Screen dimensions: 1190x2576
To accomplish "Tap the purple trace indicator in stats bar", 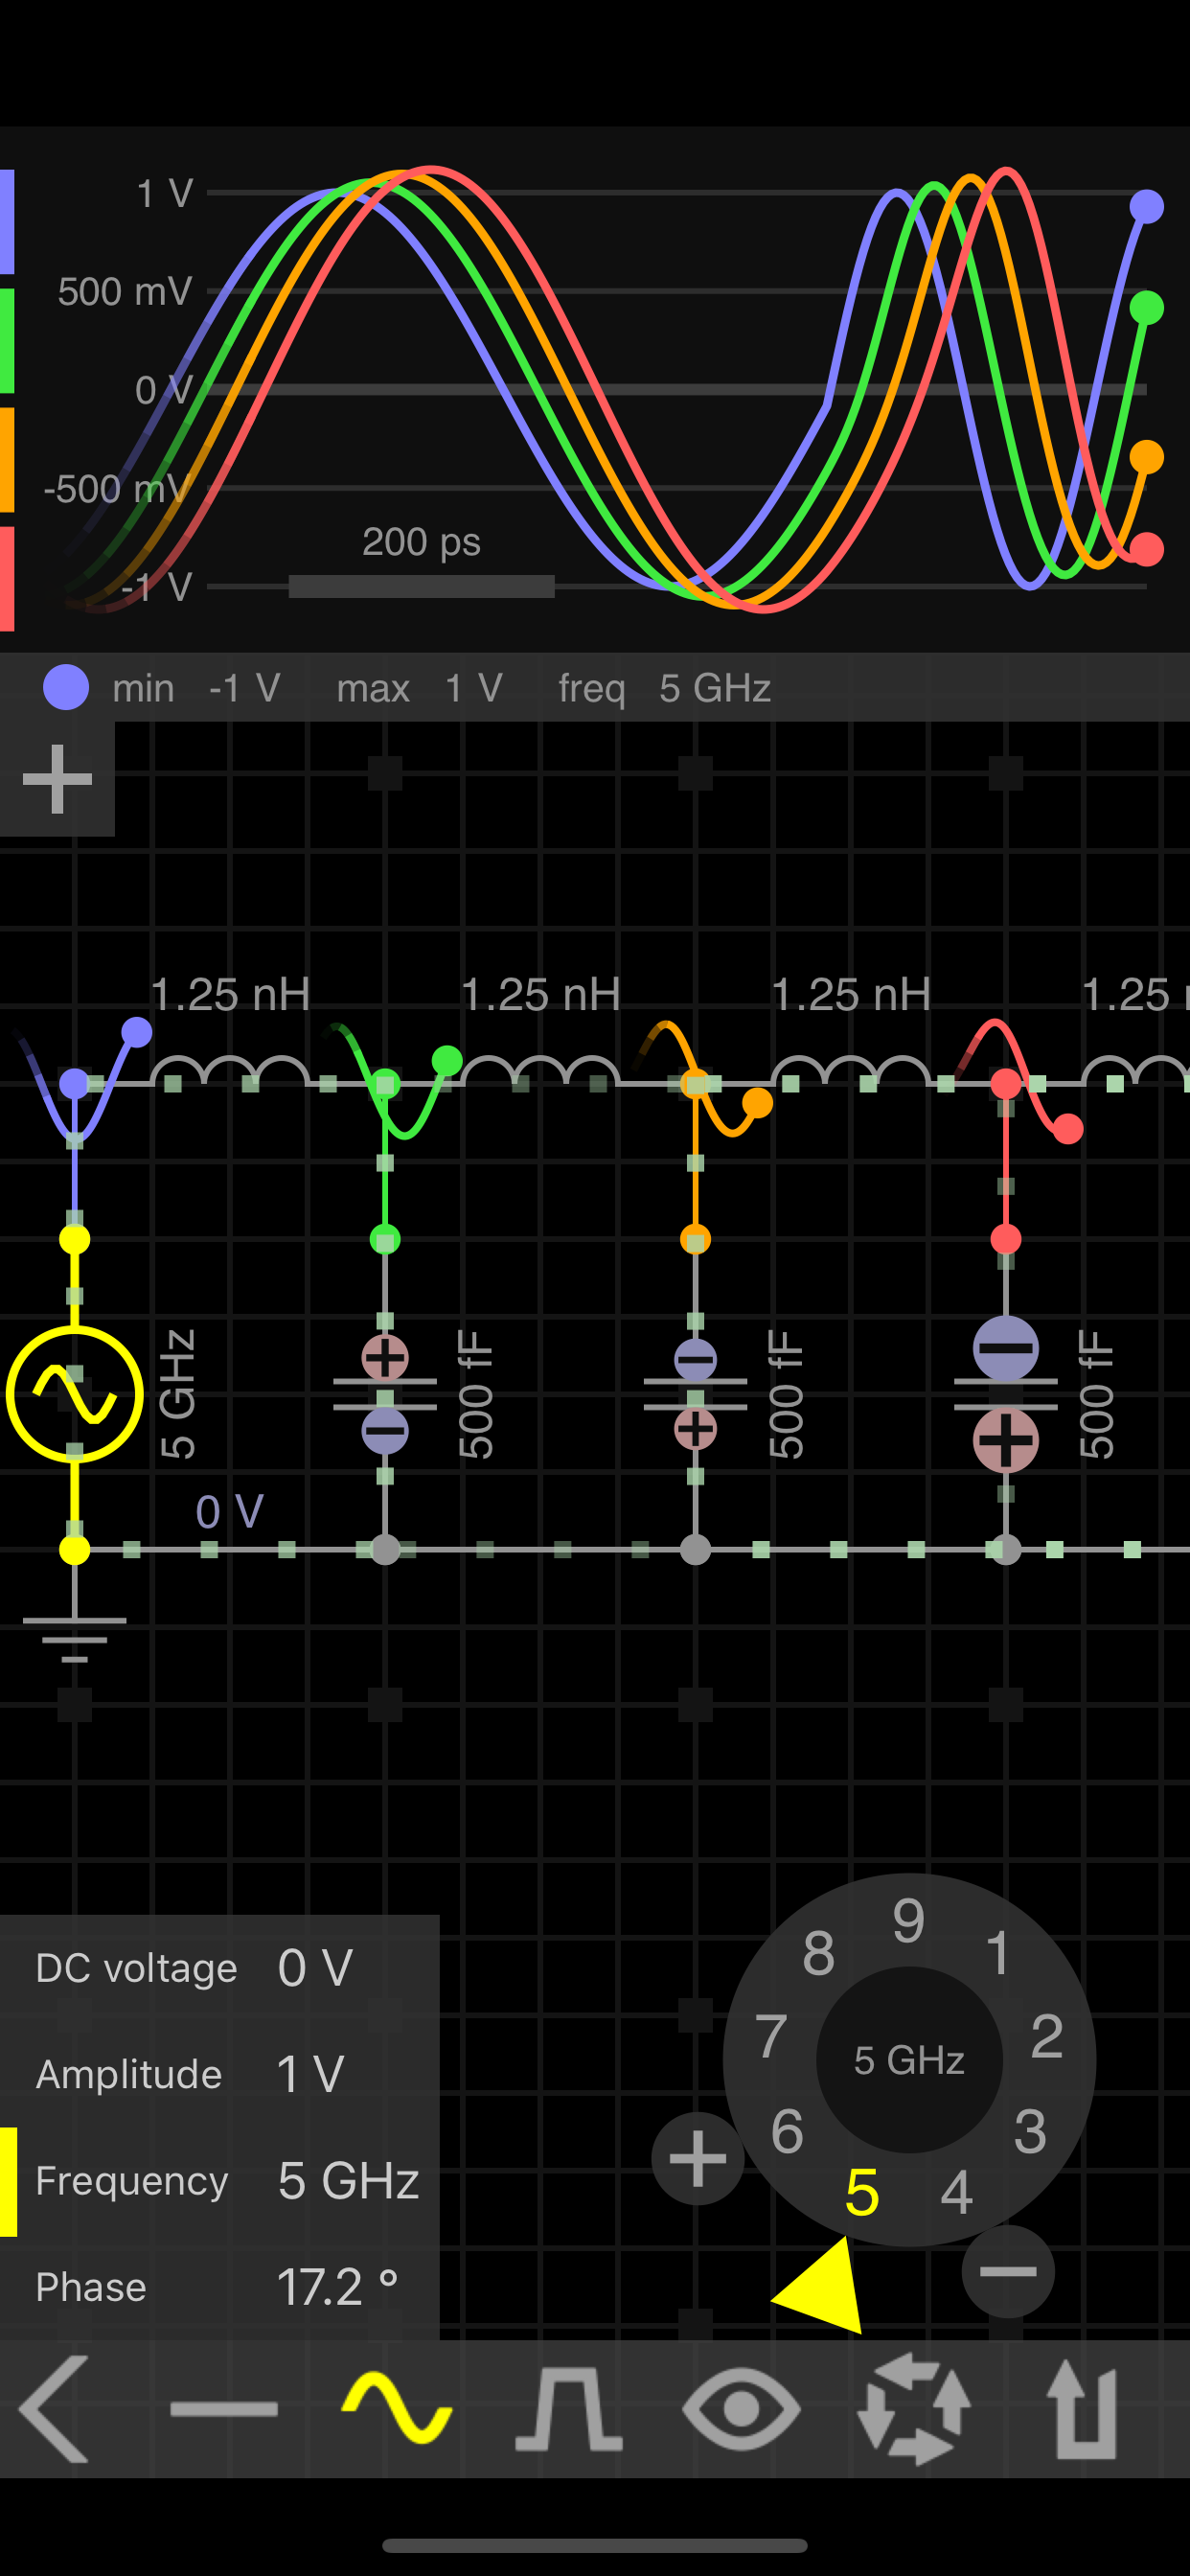I will coord(66,688).
